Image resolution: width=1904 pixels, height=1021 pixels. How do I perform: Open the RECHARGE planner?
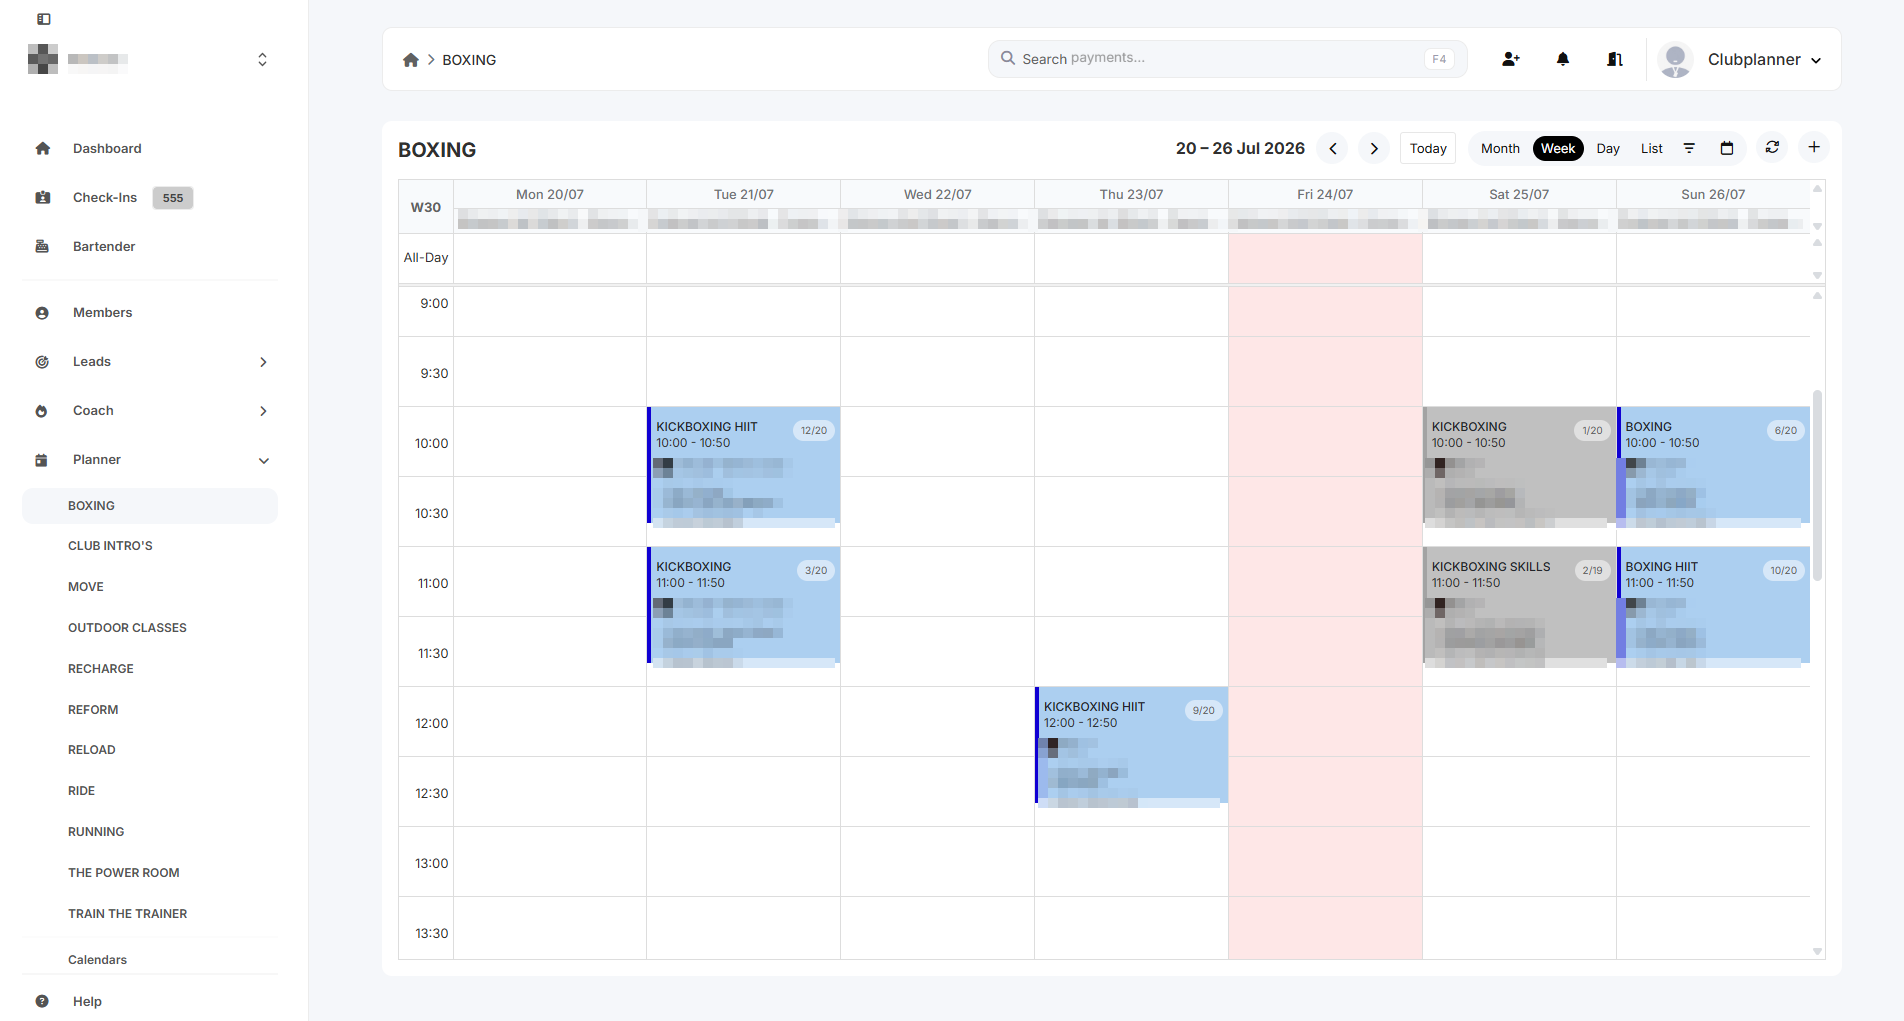pyautogui.click(x=101, y=669)
